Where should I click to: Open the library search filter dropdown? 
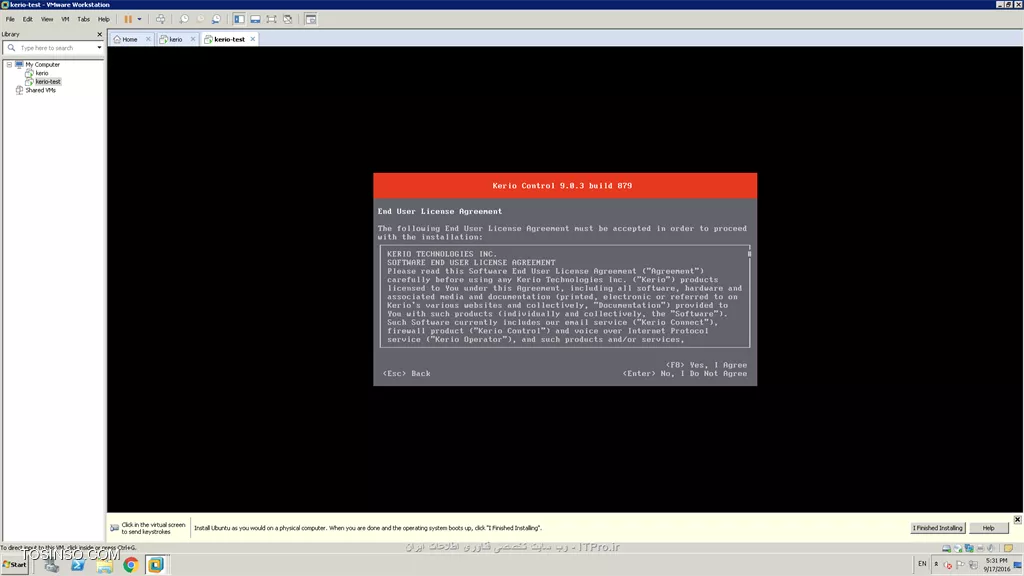coord(99,48)
